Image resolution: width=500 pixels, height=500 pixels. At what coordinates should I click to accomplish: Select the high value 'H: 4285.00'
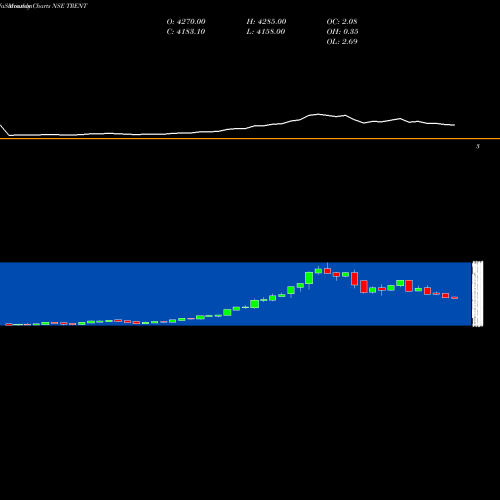266,22
